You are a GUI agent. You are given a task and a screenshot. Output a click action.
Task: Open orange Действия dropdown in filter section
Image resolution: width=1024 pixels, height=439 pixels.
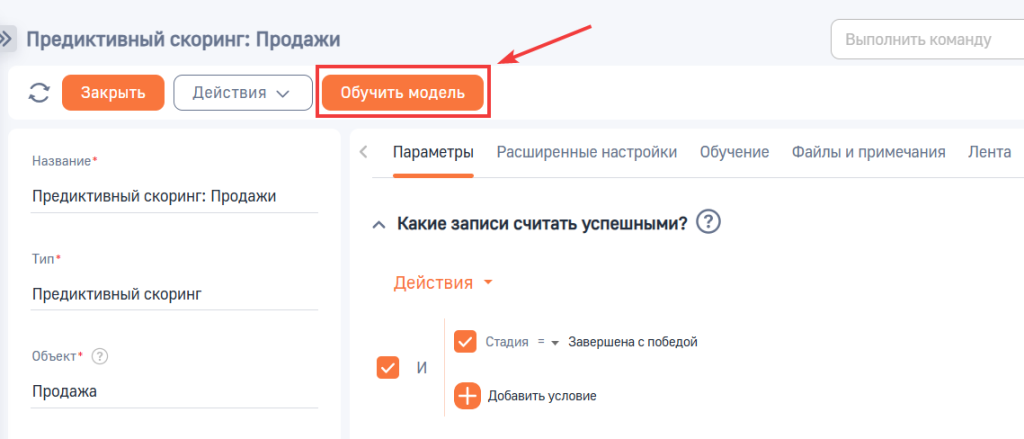[443, 283]
